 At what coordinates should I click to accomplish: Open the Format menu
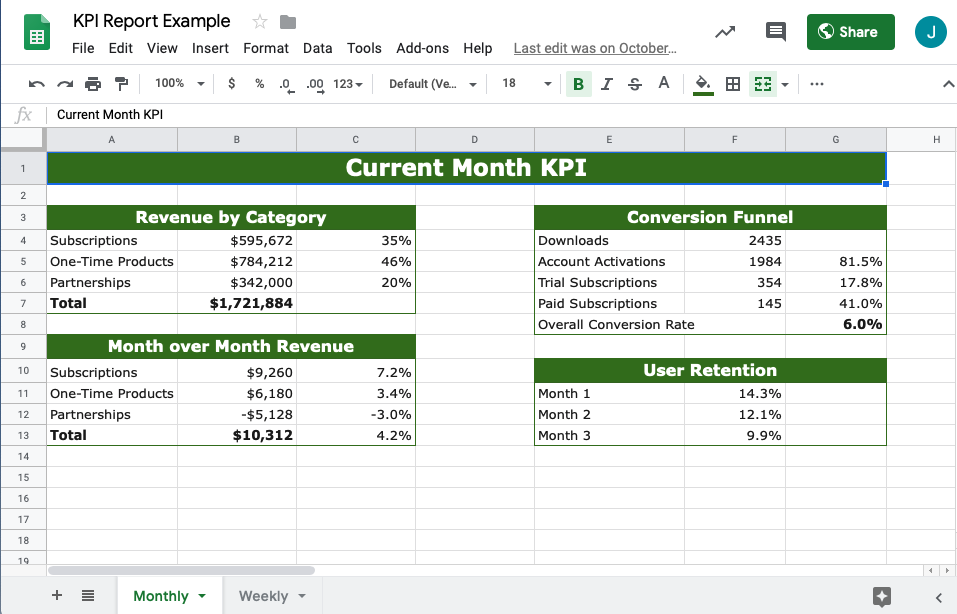click(x=265, y=48)
